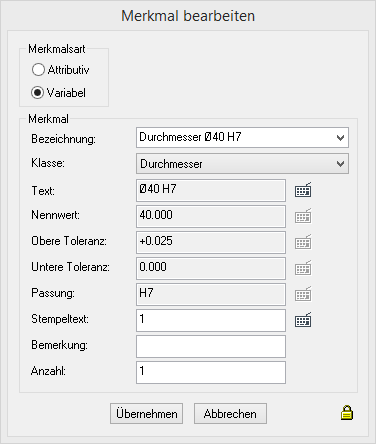Screen dimensions: 376x444
Task: Click the Merkmalsart group label
Action: pos(57,49)
